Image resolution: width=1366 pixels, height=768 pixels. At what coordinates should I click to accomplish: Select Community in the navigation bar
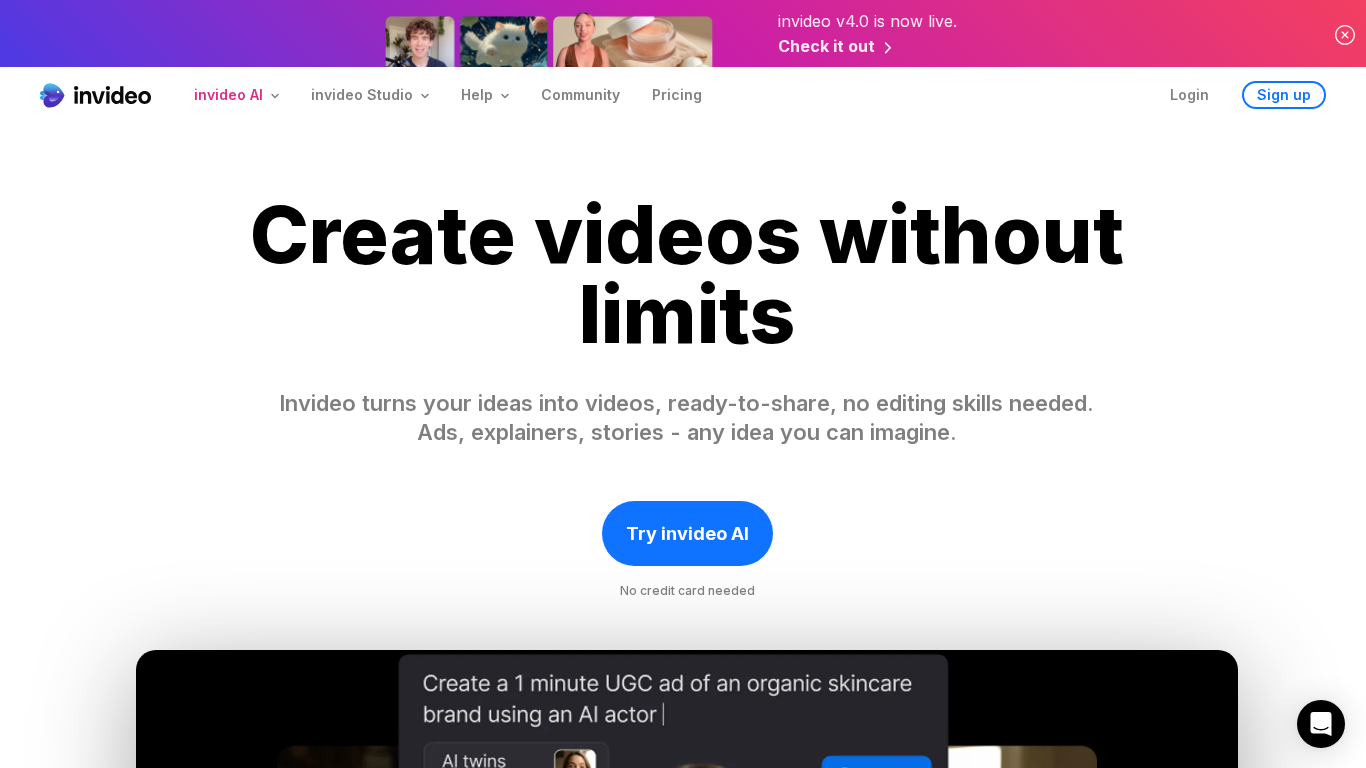click(x=581, y=95)
